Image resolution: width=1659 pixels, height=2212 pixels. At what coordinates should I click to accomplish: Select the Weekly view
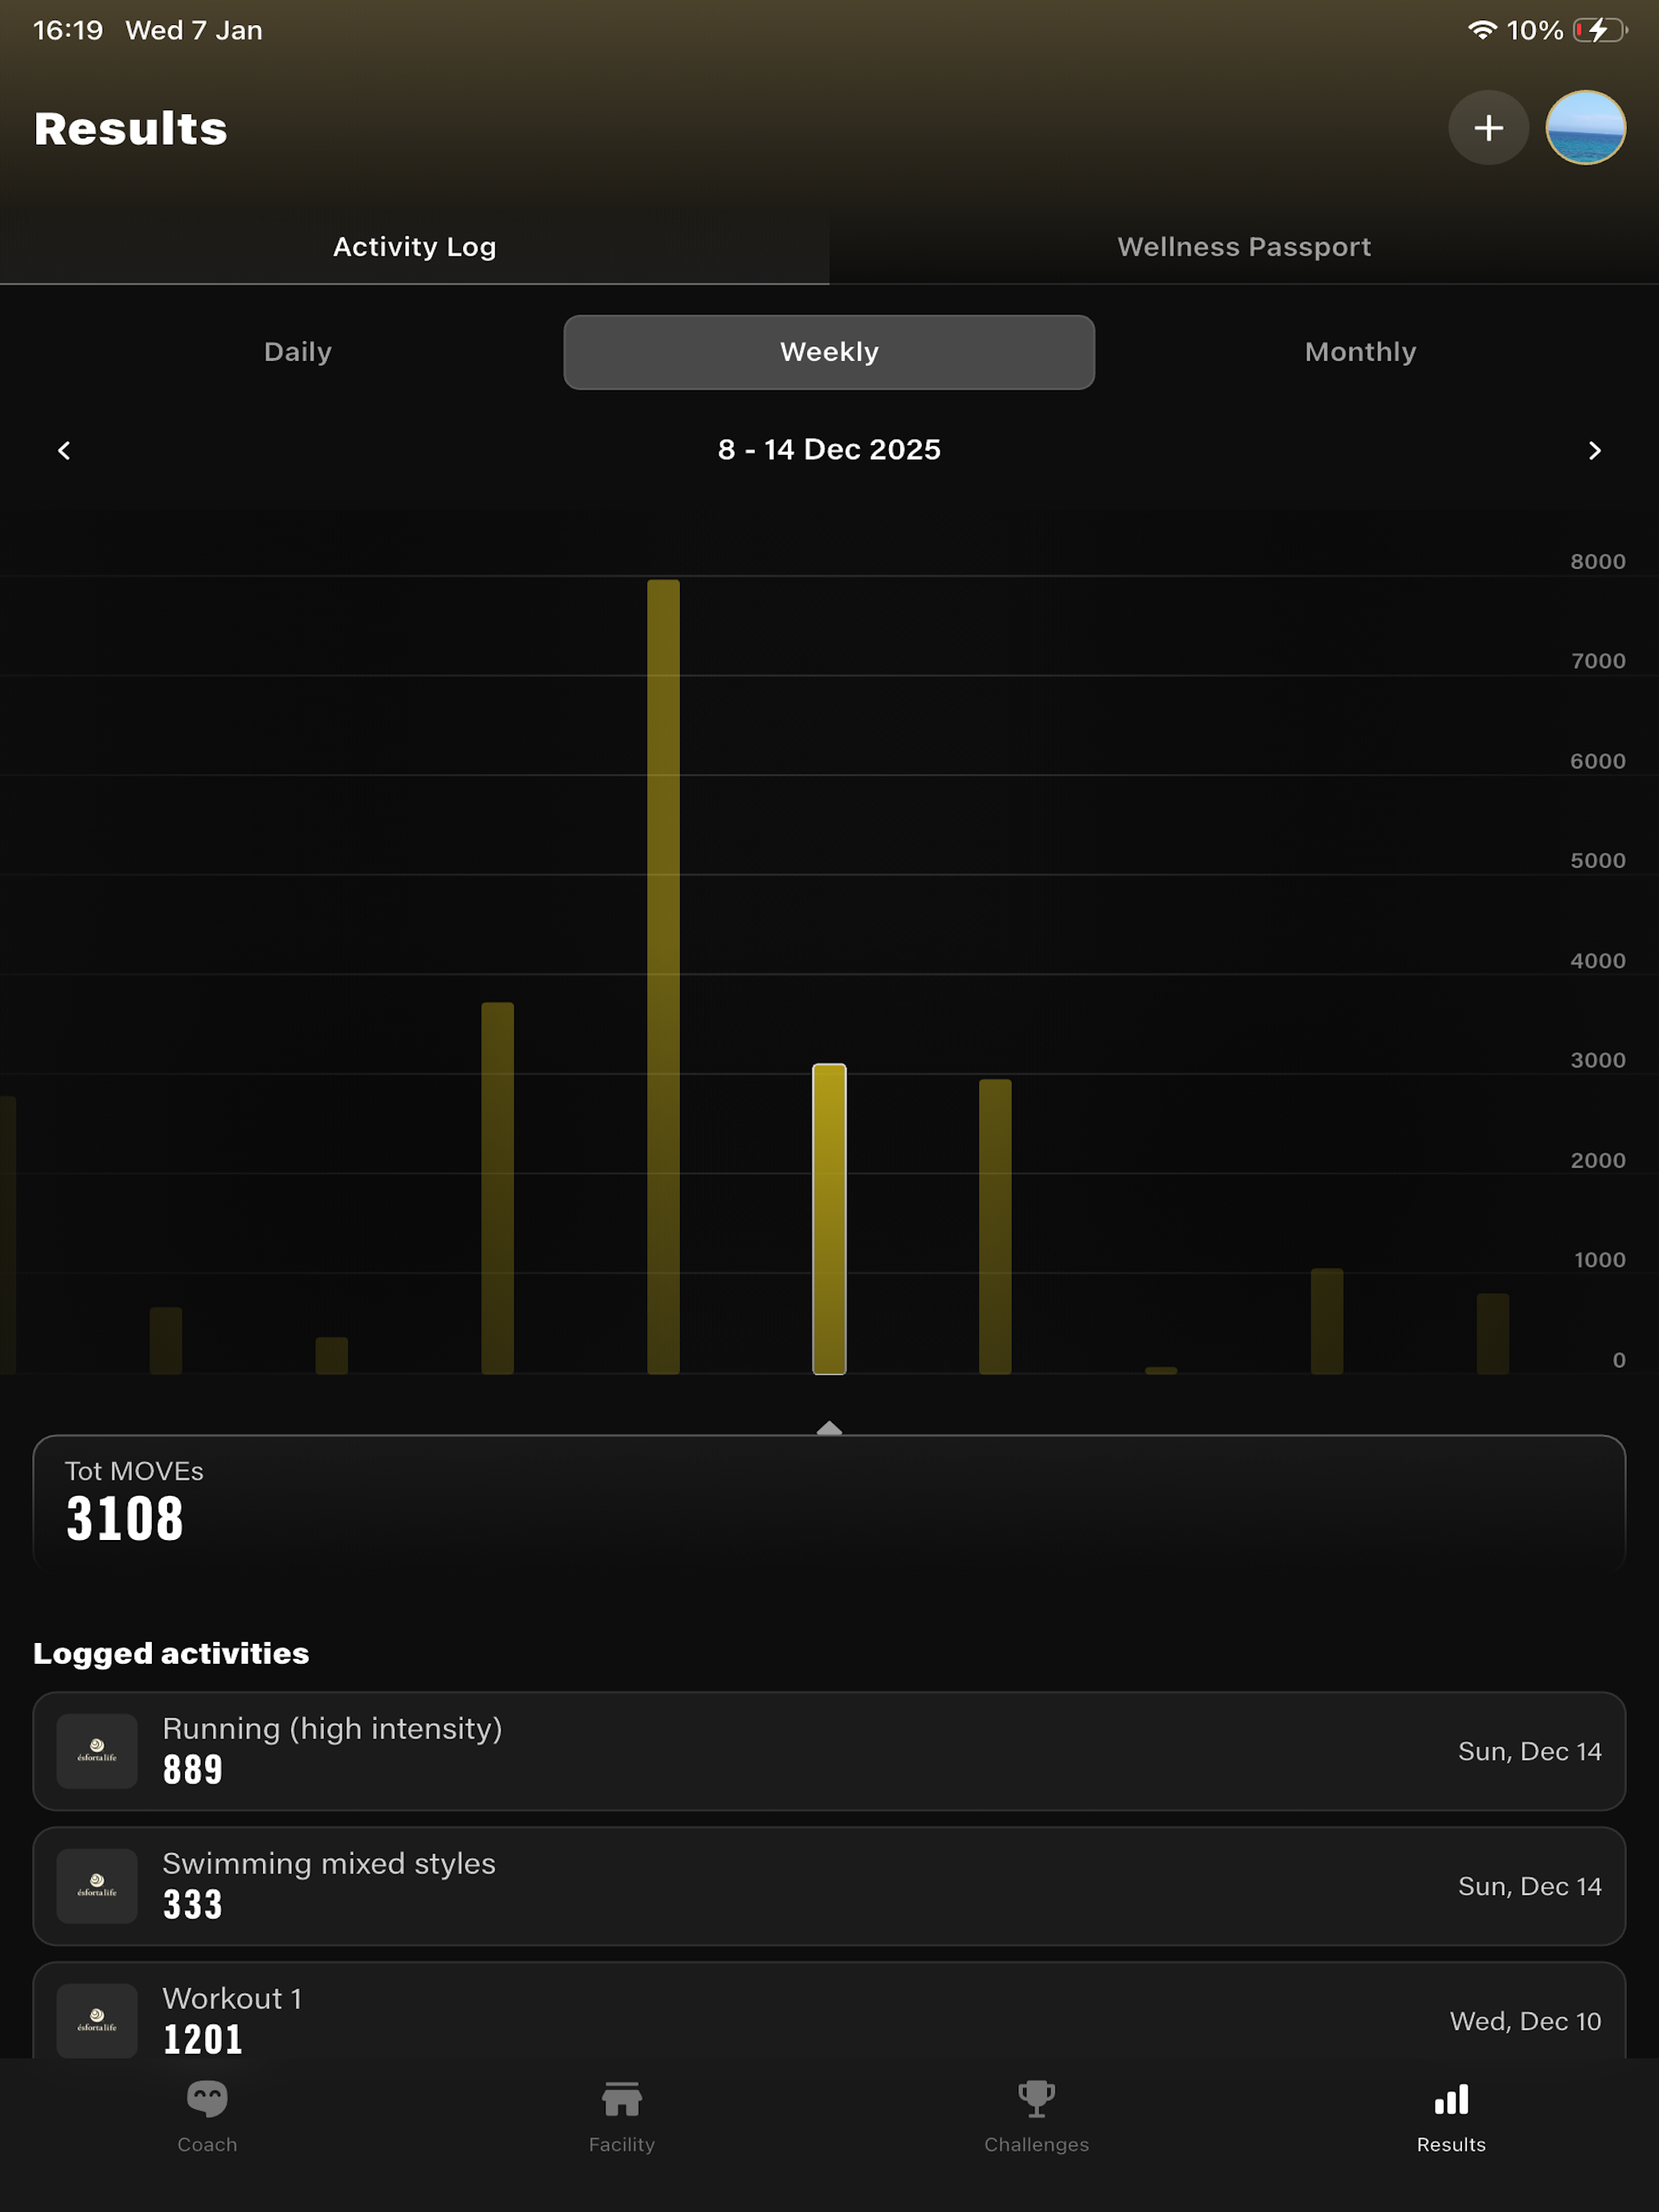point(829,352)
